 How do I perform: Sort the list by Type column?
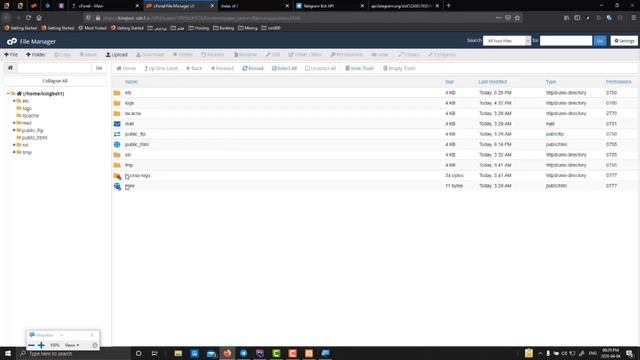click(x=551, y=82)
